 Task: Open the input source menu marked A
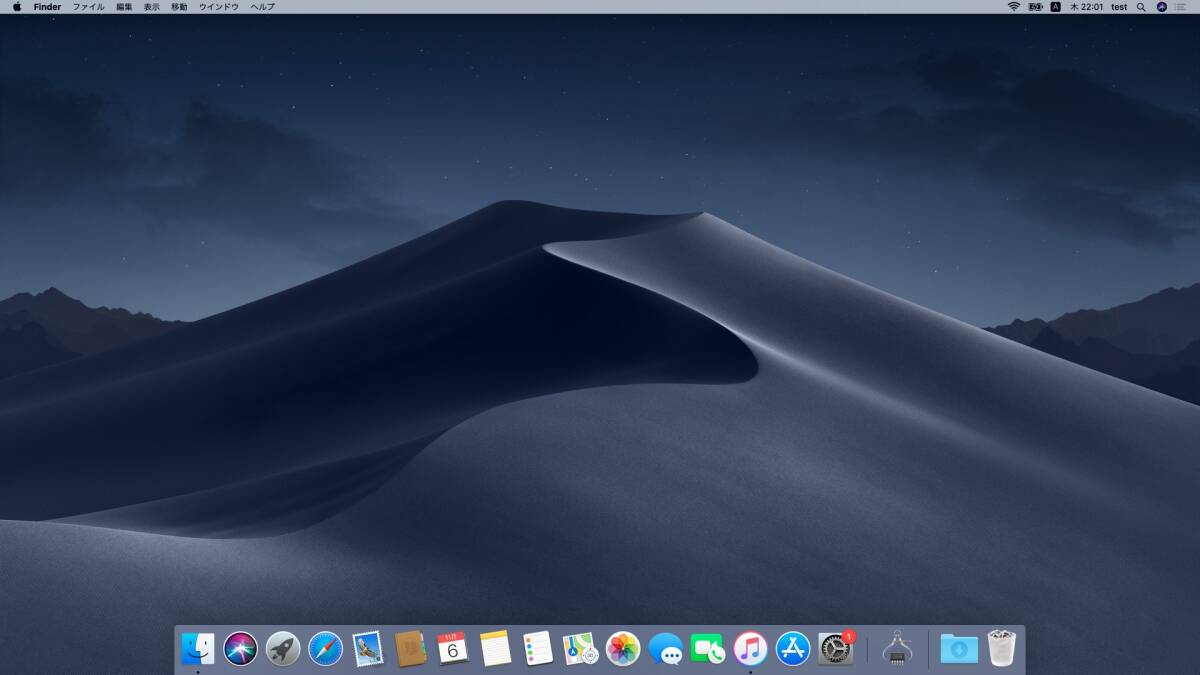[1055, 7]
